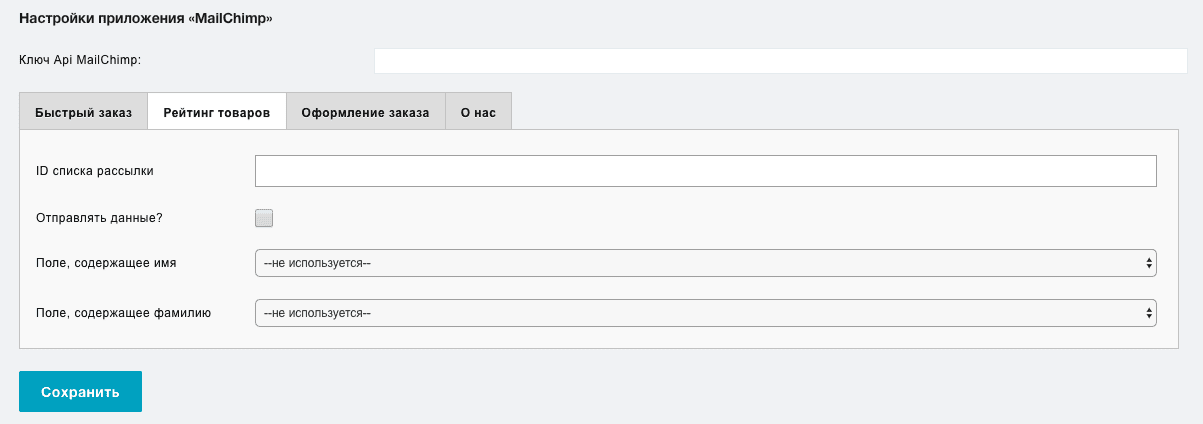Enable the Отправлять данные? checkbox

(264, 218)
